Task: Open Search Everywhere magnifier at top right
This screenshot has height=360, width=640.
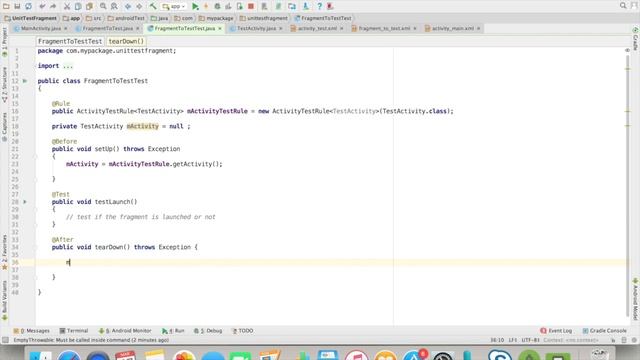Action: [x=623, y=6]
